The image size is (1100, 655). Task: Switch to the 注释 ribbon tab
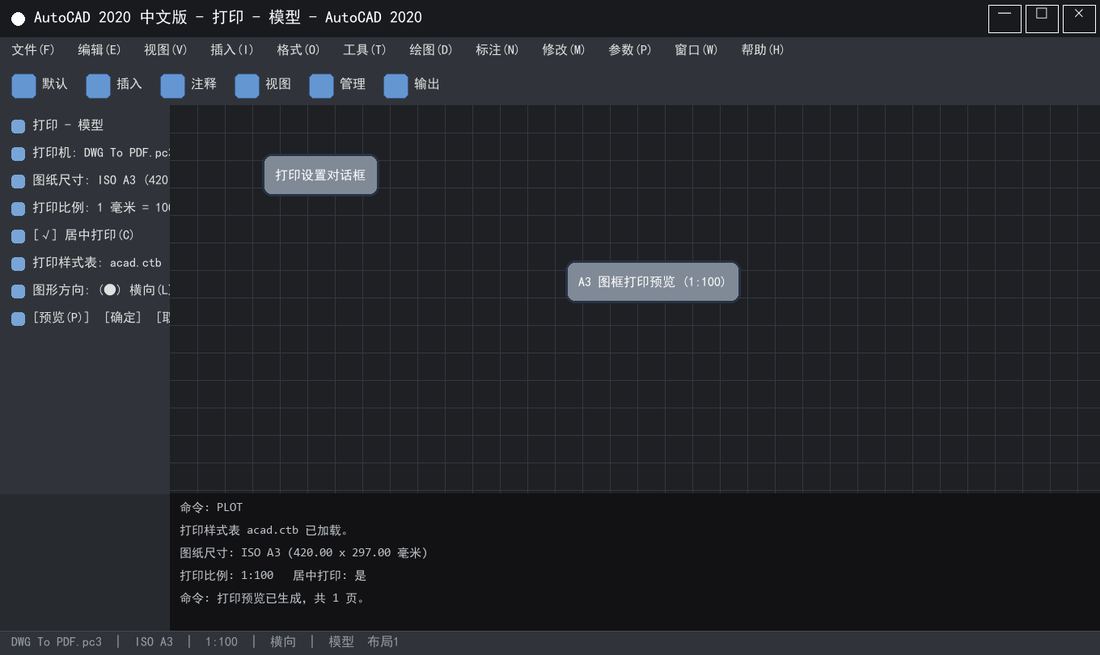(203, 84)
